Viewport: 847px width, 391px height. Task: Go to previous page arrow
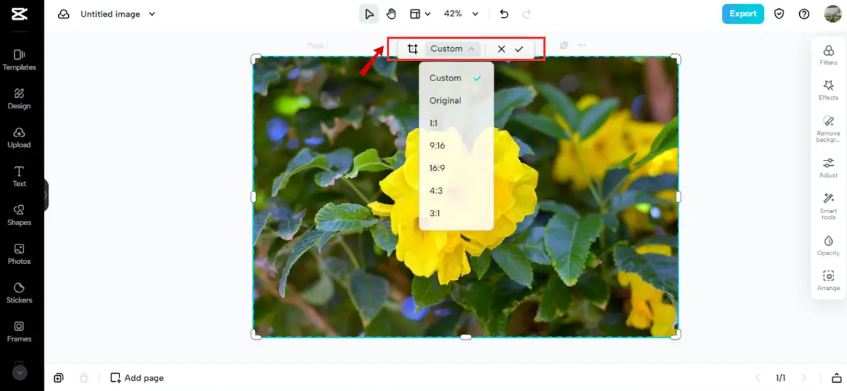(758, 378)
